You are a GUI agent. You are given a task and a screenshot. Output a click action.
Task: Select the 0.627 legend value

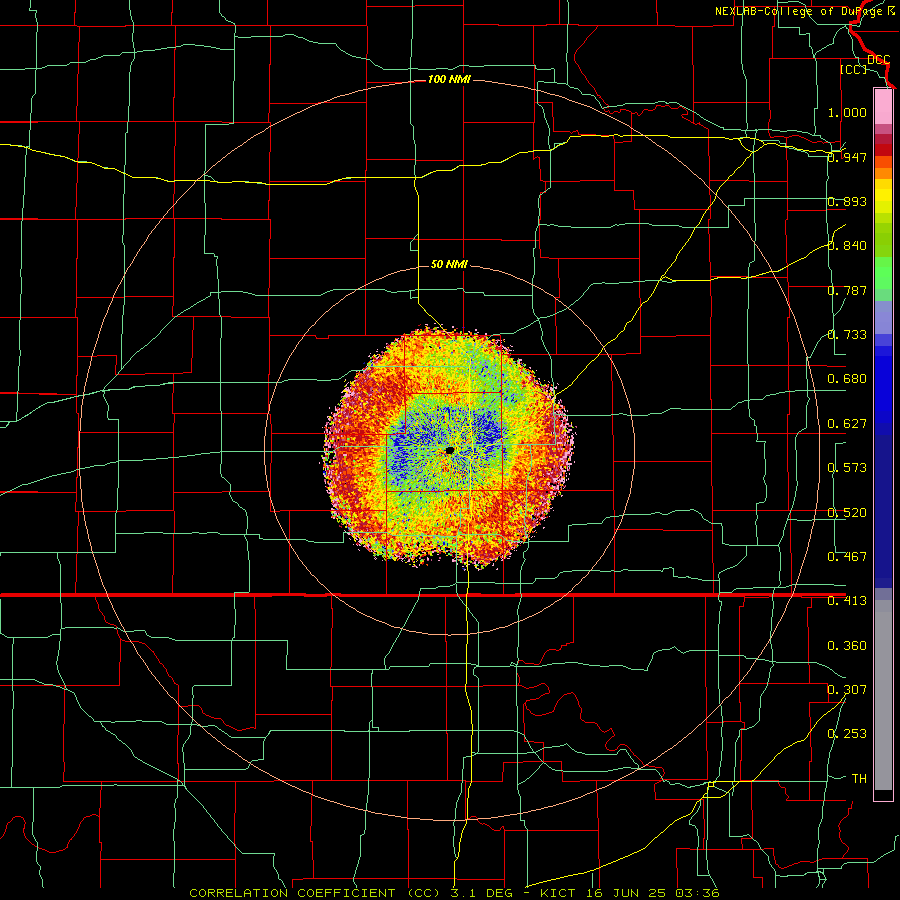847,424
